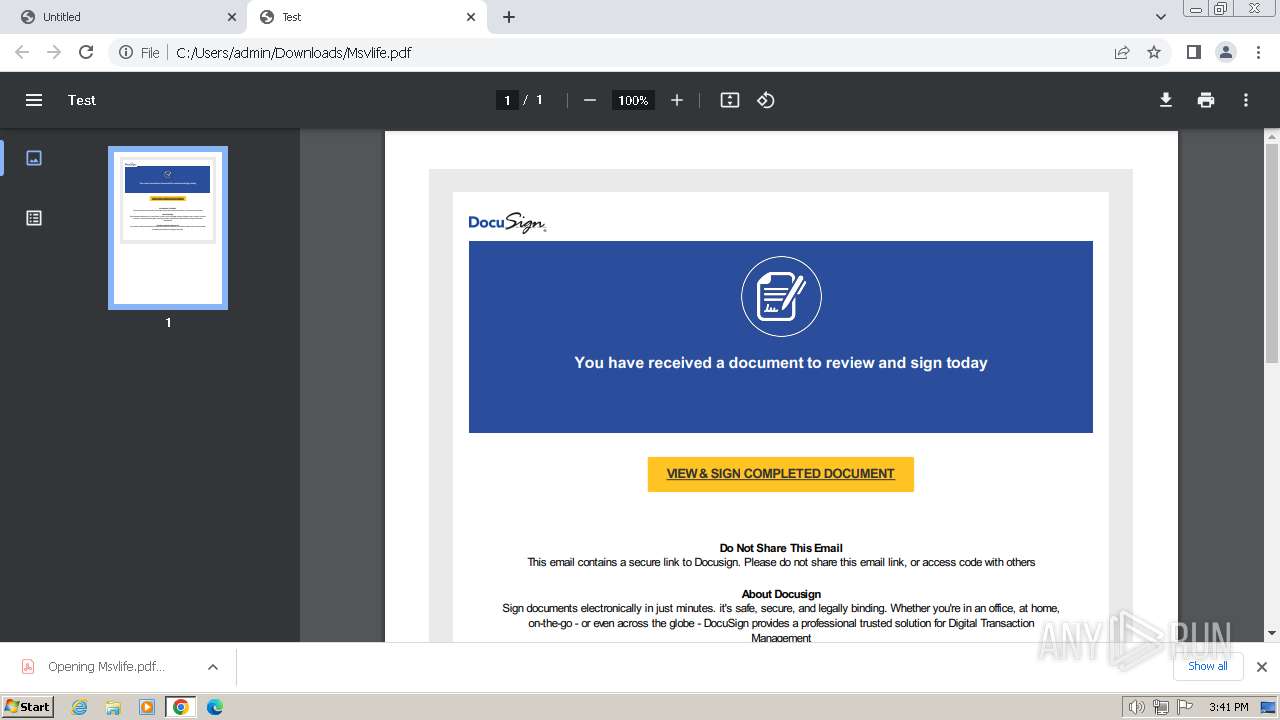Open the Chrome side panel
The width and height of the screenshot is (1280, 720).
pyautogui.click(x=1194, y=52)
